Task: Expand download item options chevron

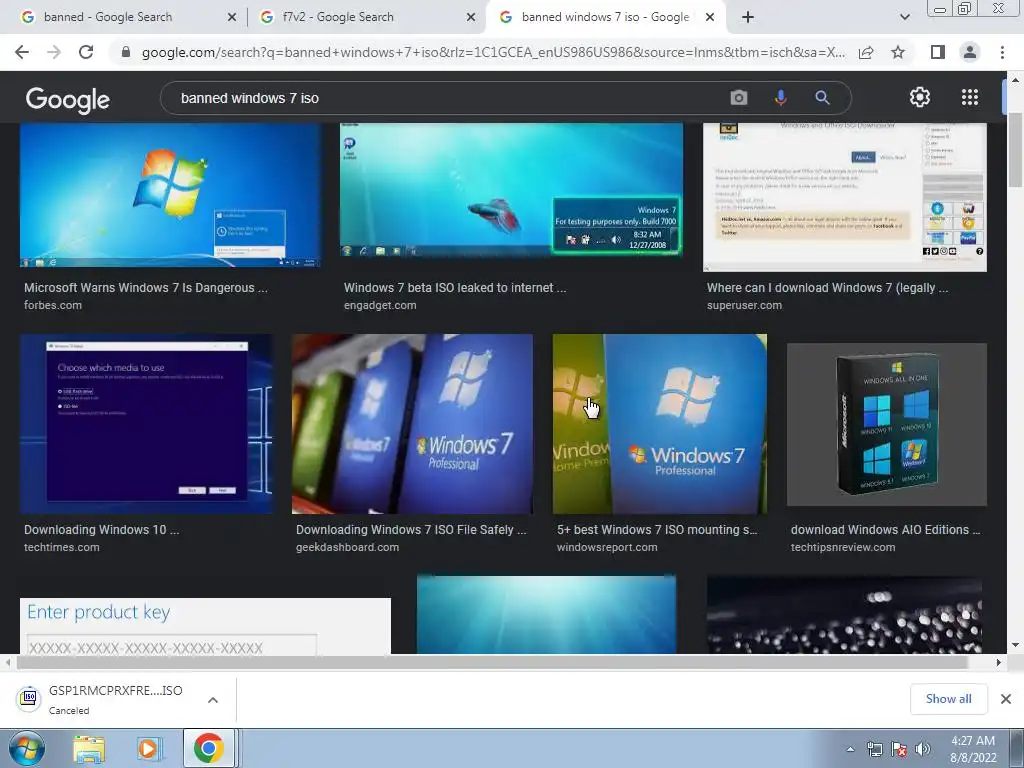Action: click(213, 700)
